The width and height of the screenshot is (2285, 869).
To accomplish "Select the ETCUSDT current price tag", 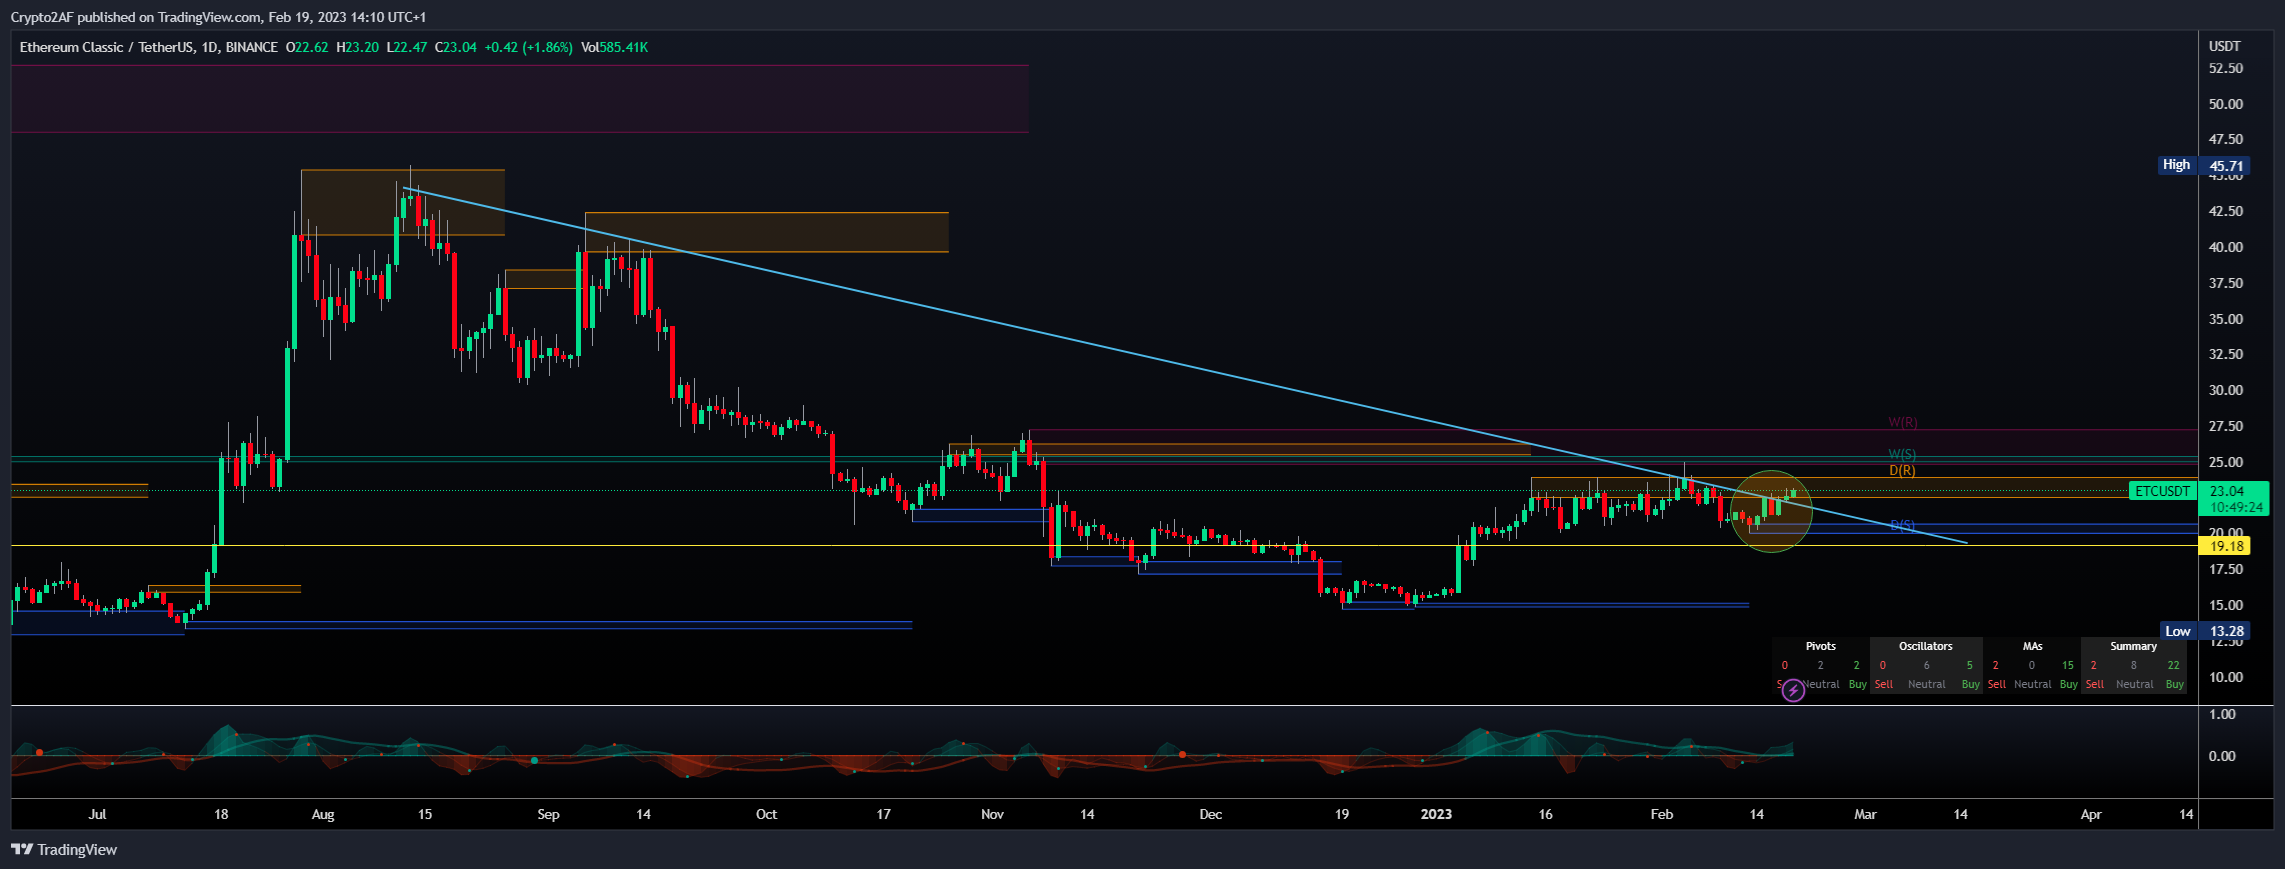I will pyautogui.click(x=2162, y=491).
